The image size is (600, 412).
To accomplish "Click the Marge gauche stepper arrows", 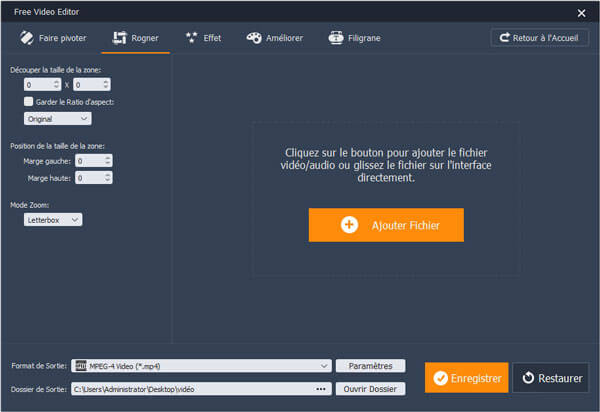I will click(x=108, y=160).
